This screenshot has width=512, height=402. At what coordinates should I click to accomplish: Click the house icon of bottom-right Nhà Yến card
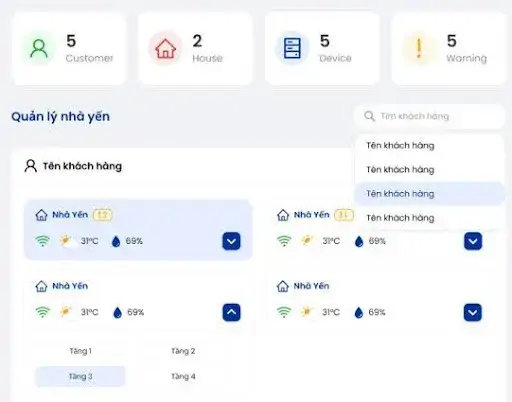283,286
